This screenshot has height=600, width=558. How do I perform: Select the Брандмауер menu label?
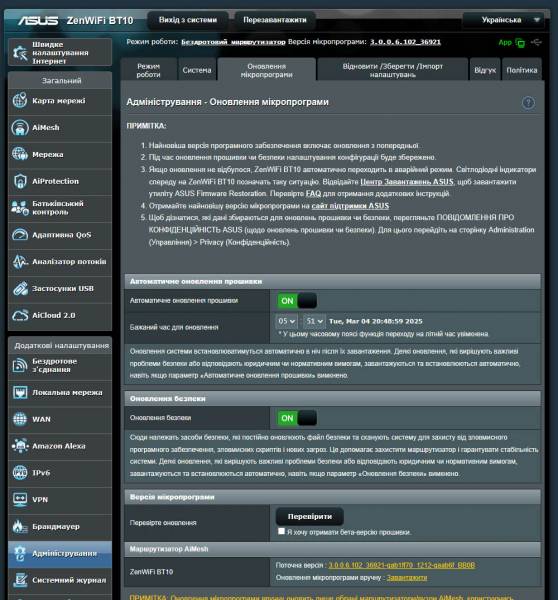pyautogui.click(x=56, y=527)
